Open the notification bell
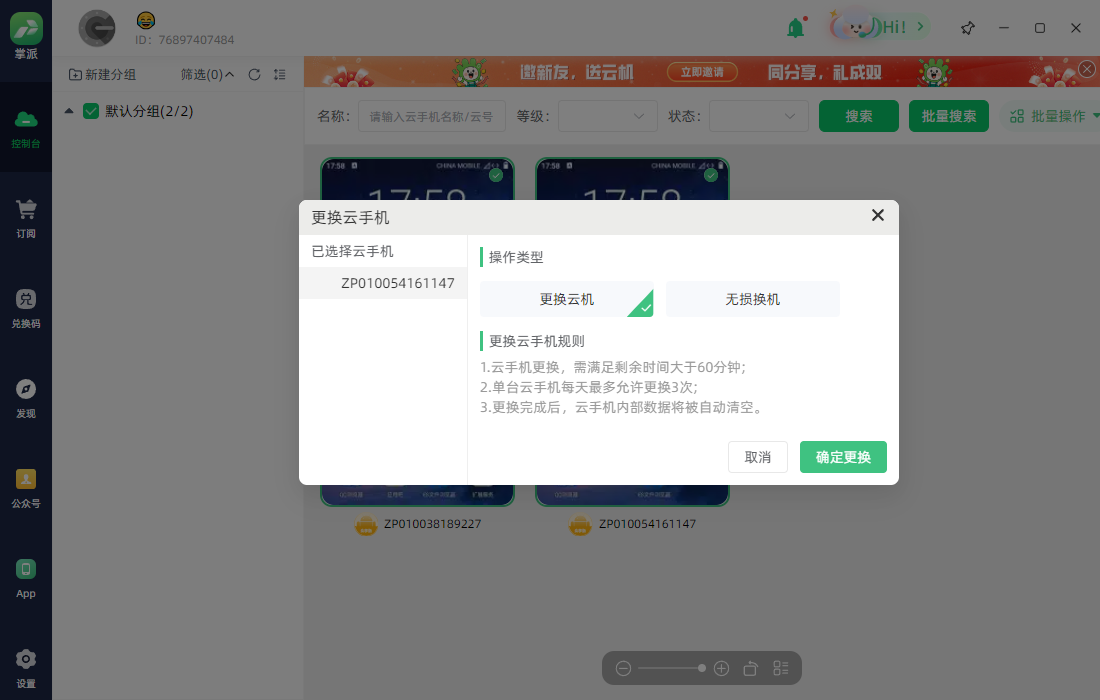Screen dimensions: 1100x700 [796, 28]
